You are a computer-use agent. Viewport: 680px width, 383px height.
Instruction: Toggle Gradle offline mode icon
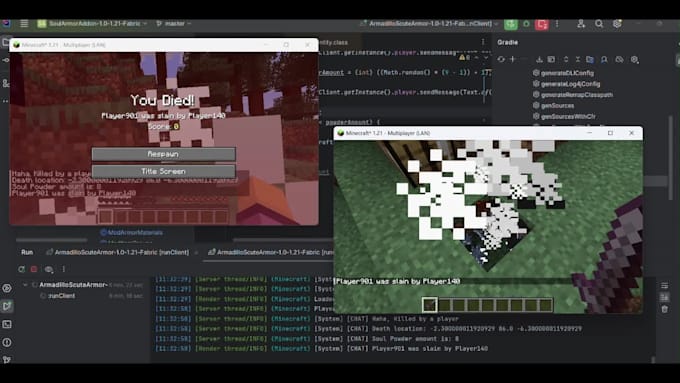click(x=619, y=59)
